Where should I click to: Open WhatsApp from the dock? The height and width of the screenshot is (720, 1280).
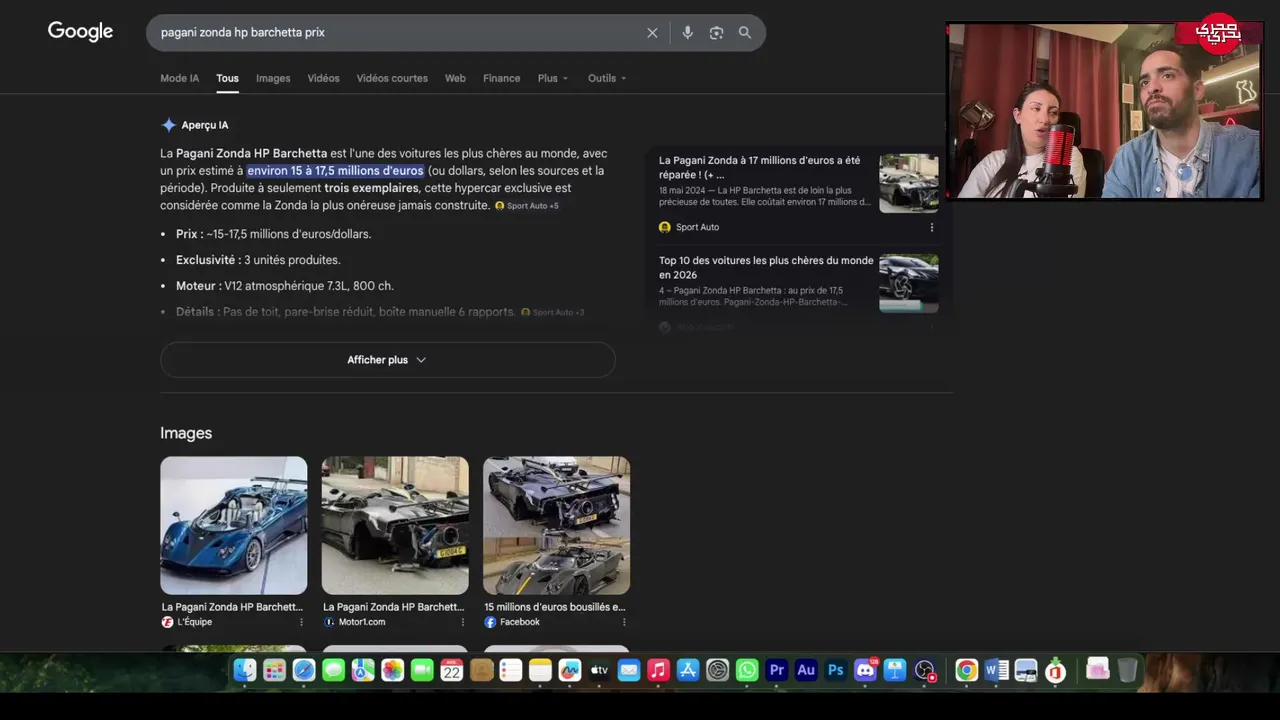pyautogui.click(x=747, y=671)
